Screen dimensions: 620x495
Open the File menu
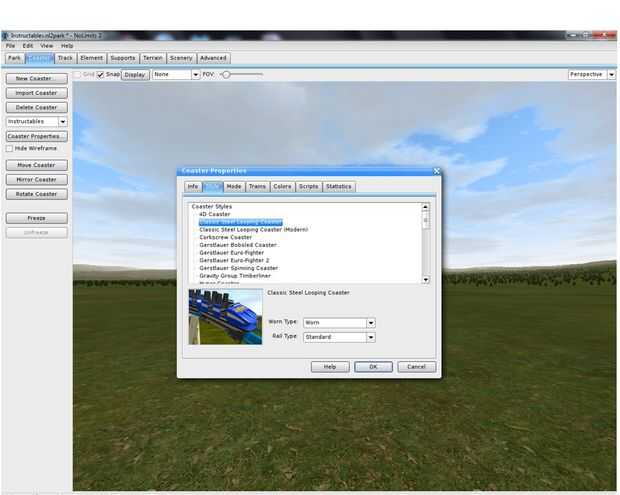point(10,46)
